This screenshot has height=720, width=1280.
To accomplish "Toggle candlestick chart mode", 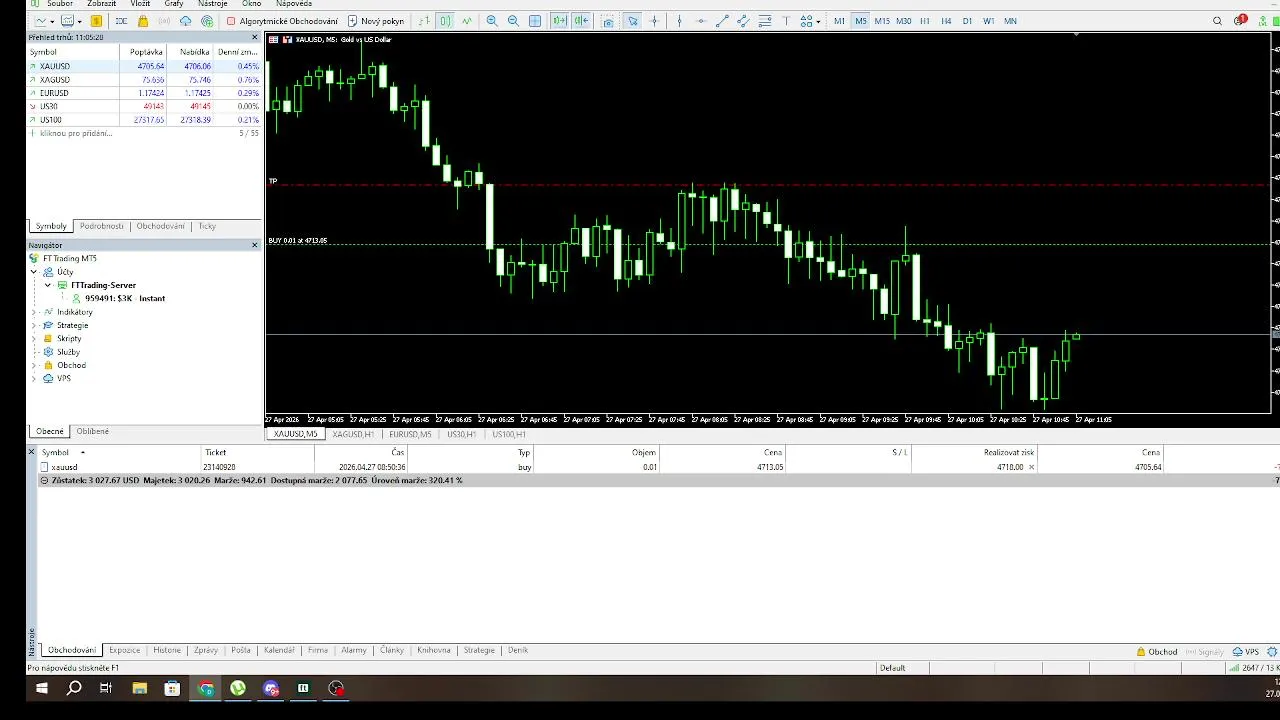I will tap(445, 21).
